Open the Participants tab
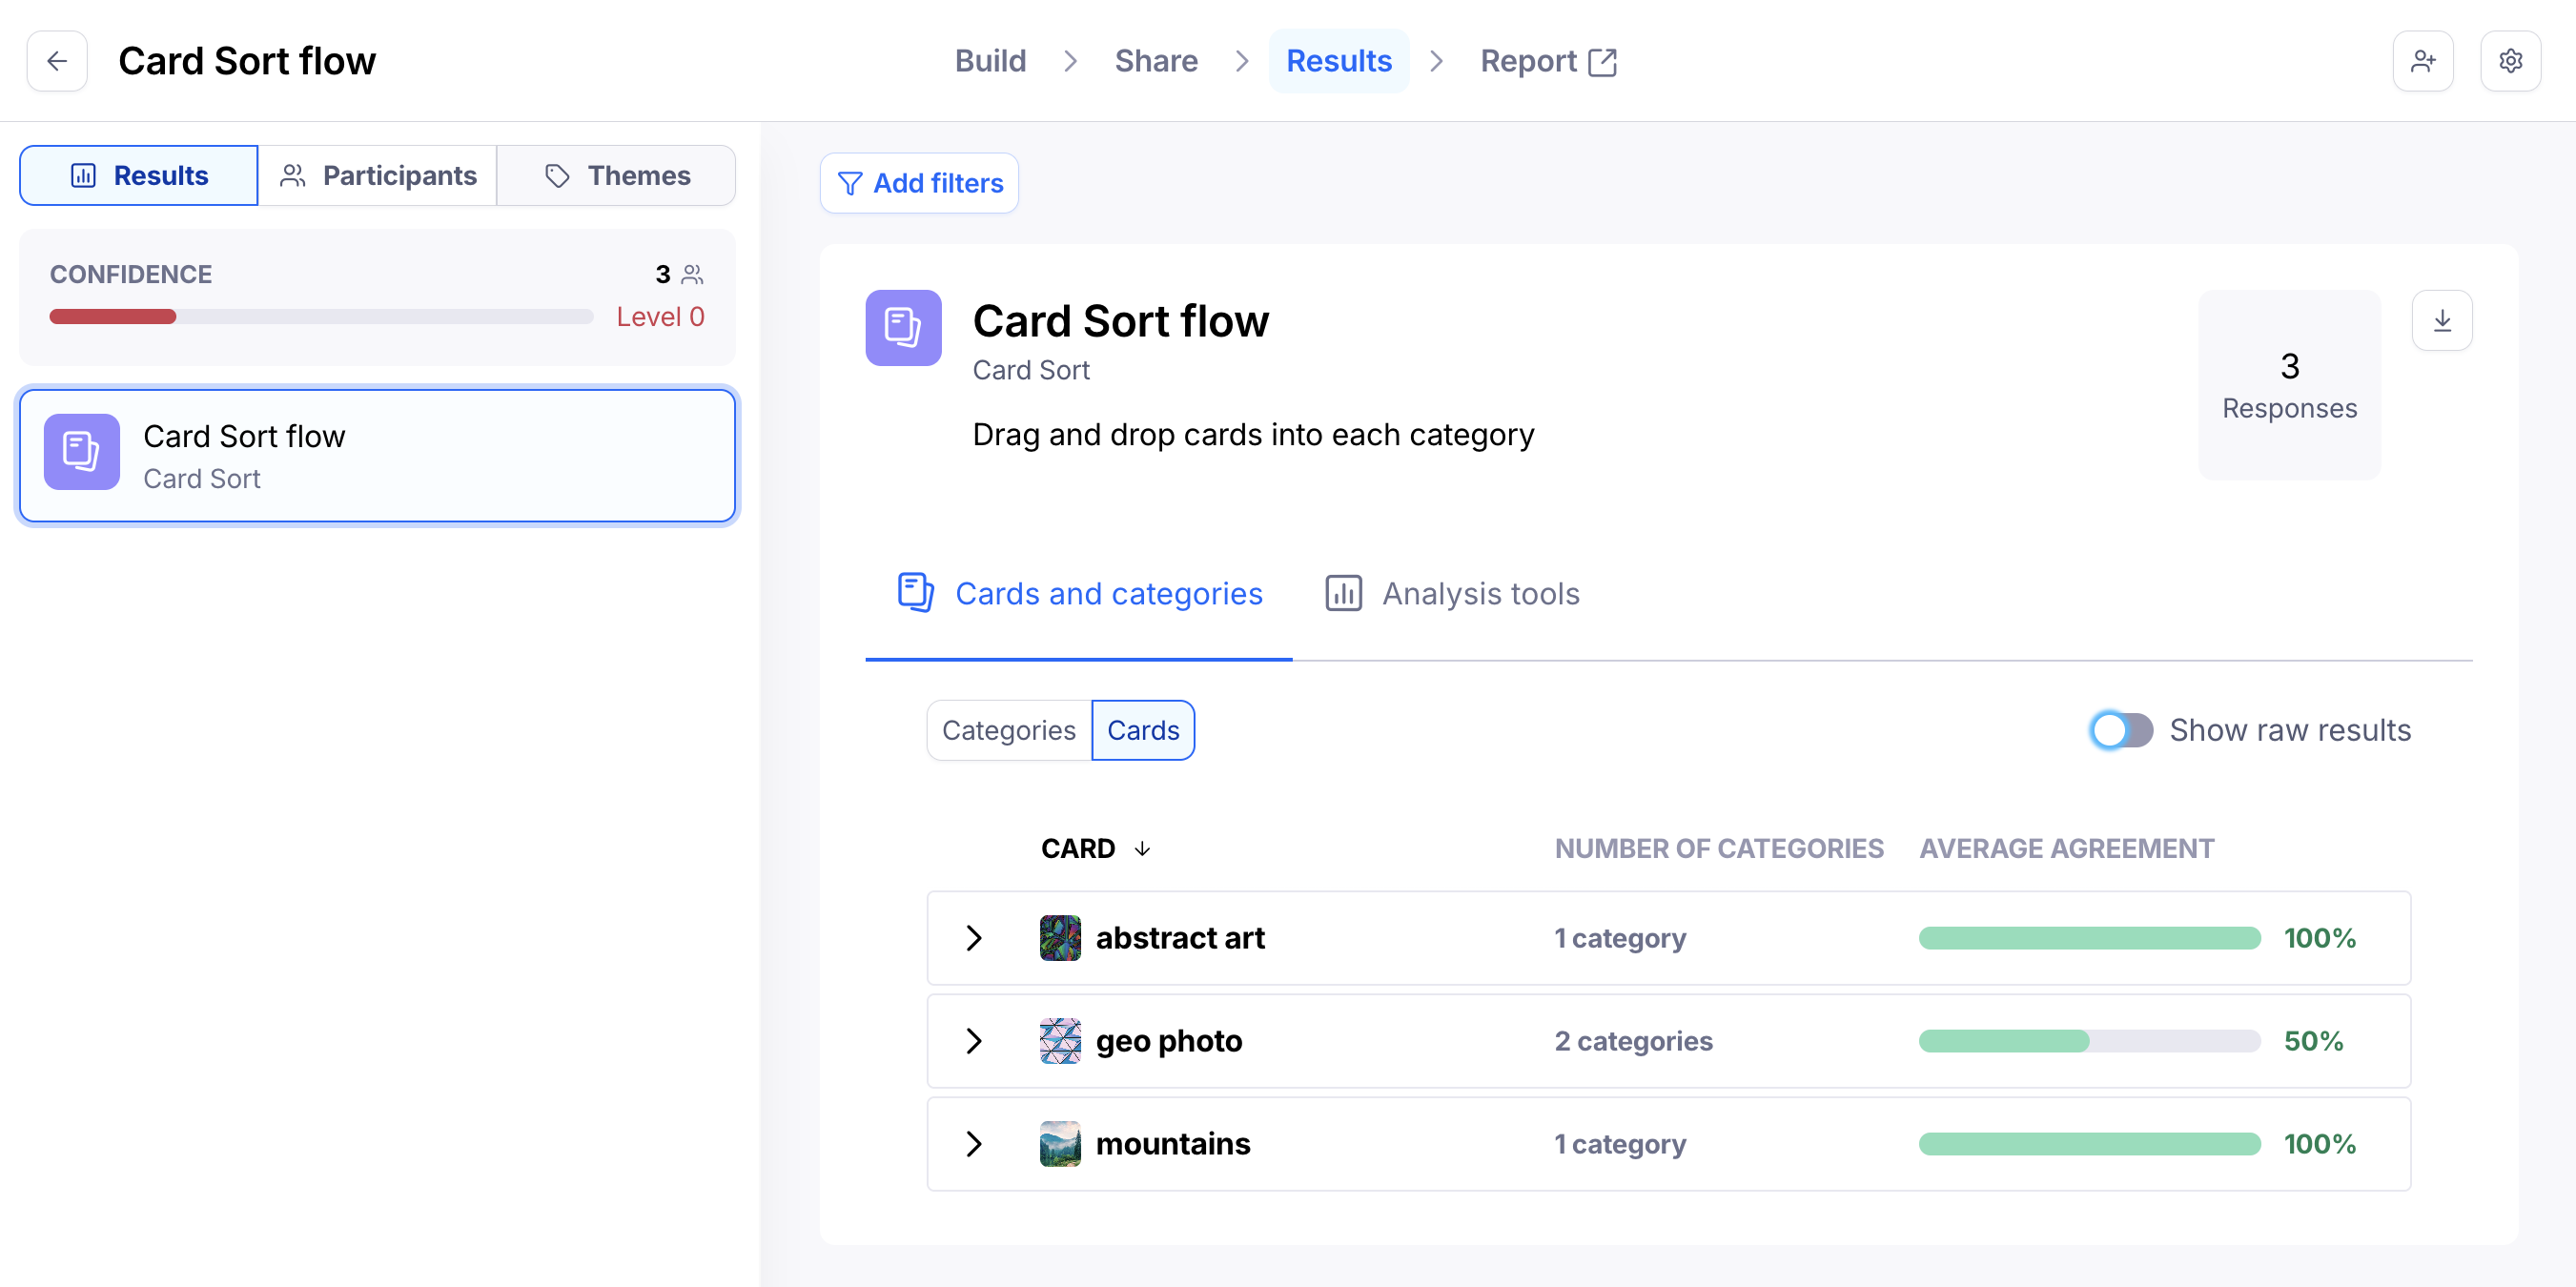The image size is (2576, 1287). [378, 176]
